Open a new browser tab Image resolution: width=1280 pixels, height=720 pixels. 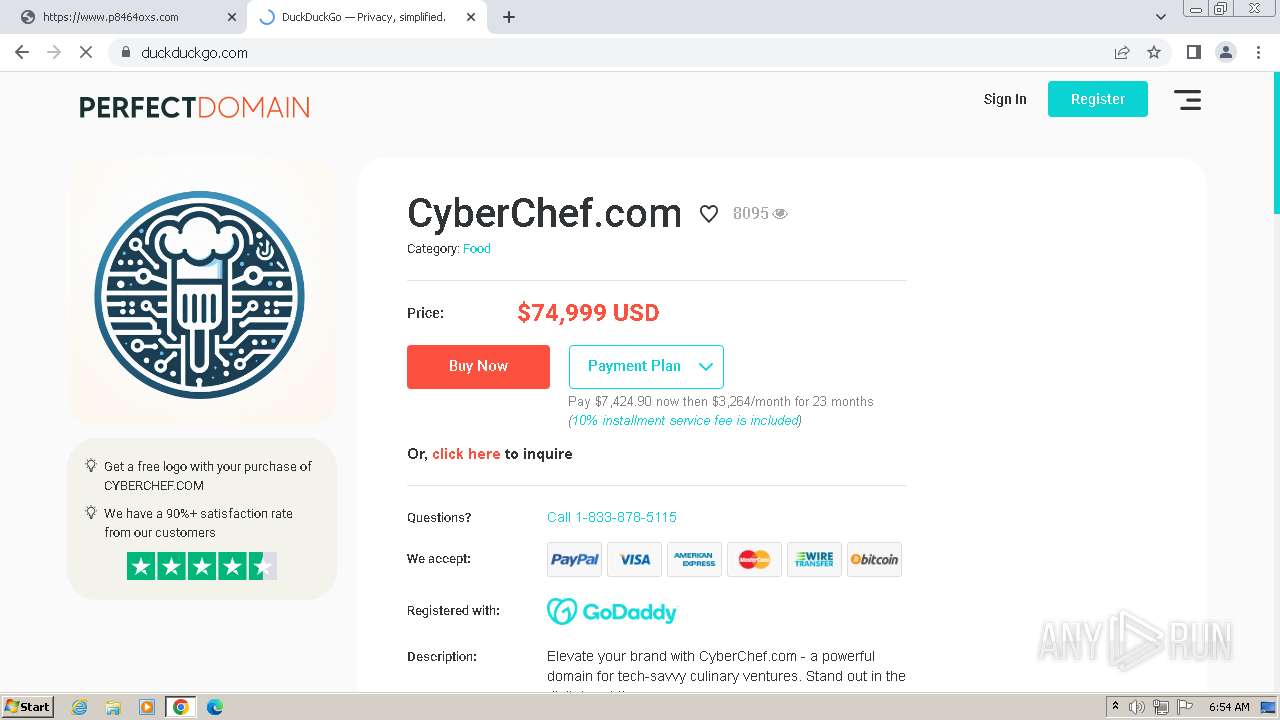(509, 17)
